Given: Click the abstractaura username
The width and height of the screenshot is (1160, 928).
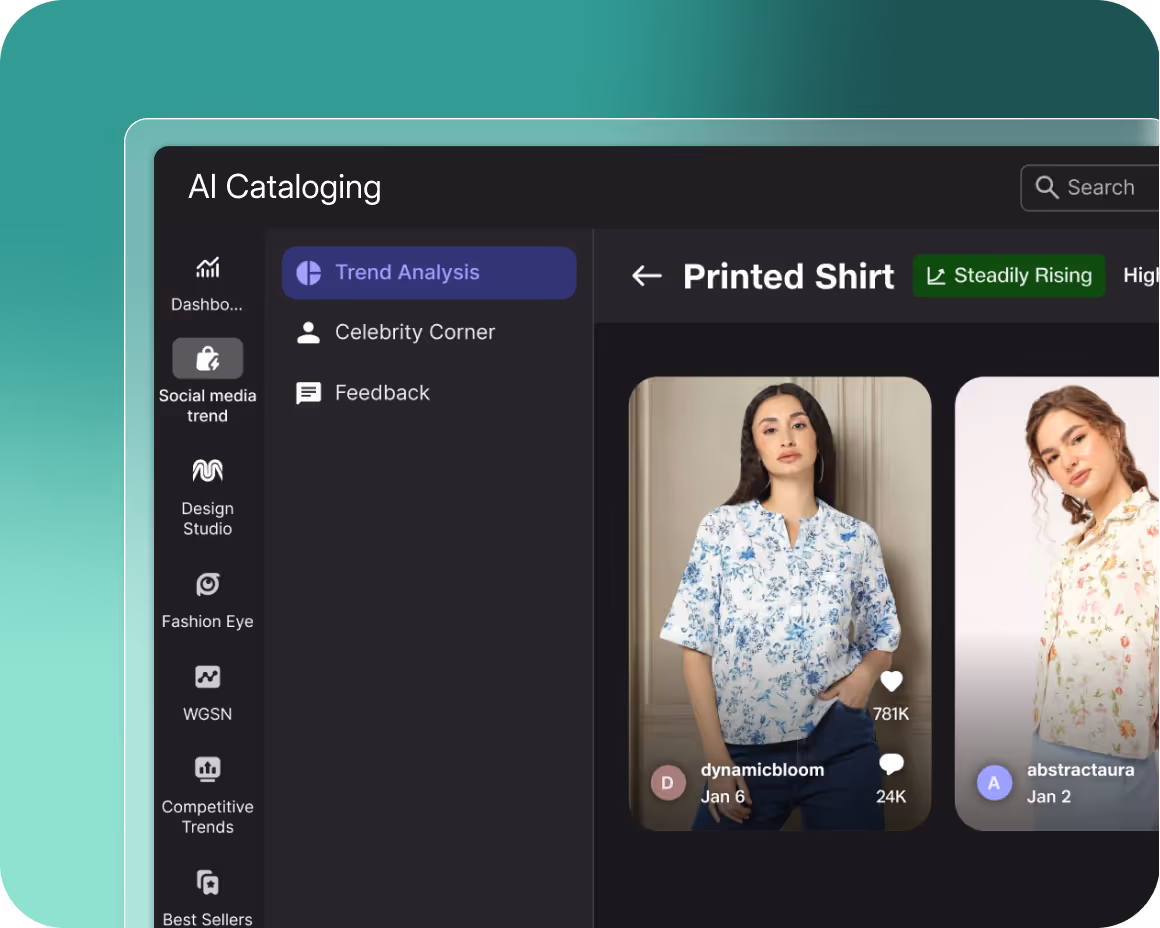Looking at the screenshot, I should point(1080,770).
